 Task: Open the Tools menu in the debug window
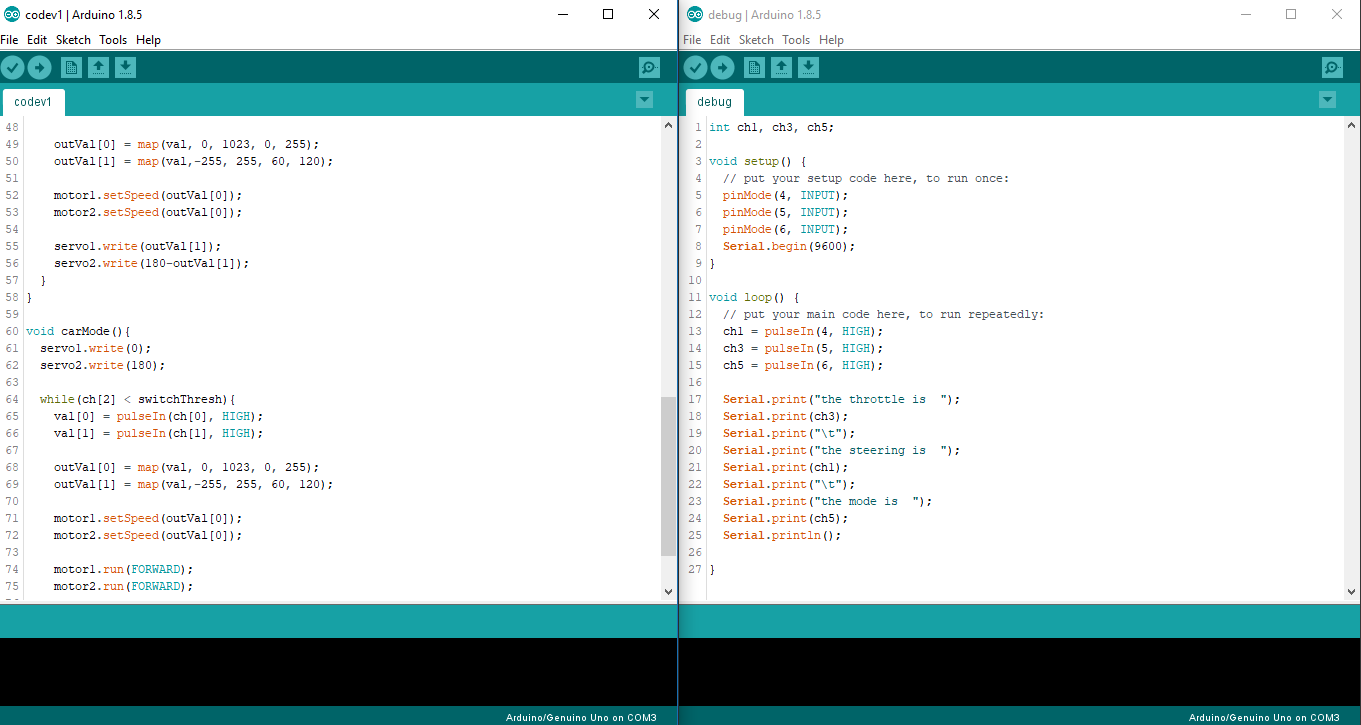(796, 39)
